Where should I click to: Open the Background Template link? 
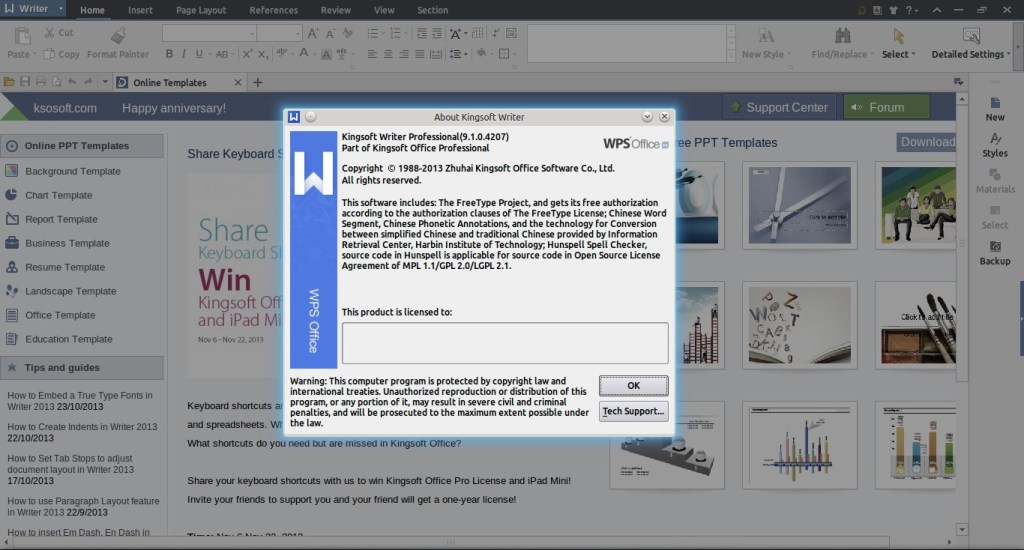tap(72, 171)
